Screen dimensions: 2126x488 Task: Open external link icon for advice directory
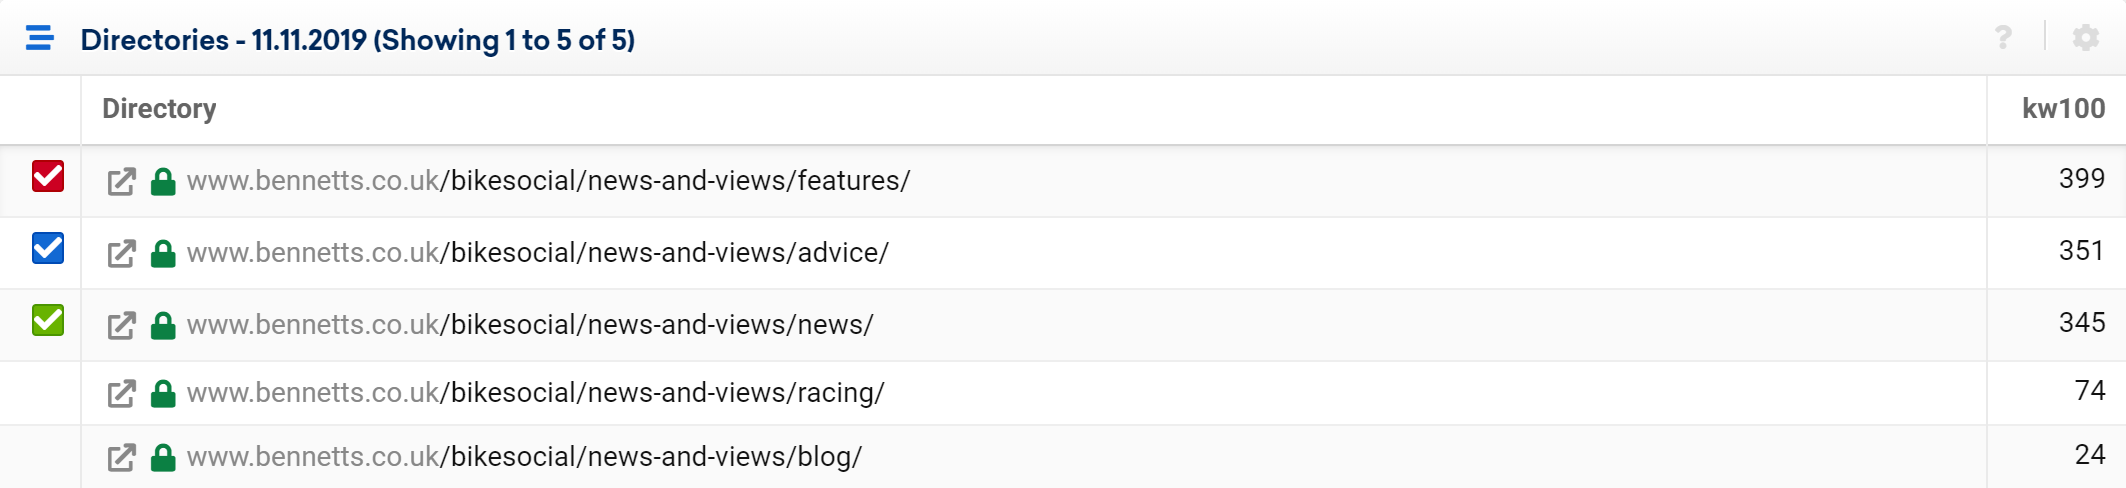[121, 254]
